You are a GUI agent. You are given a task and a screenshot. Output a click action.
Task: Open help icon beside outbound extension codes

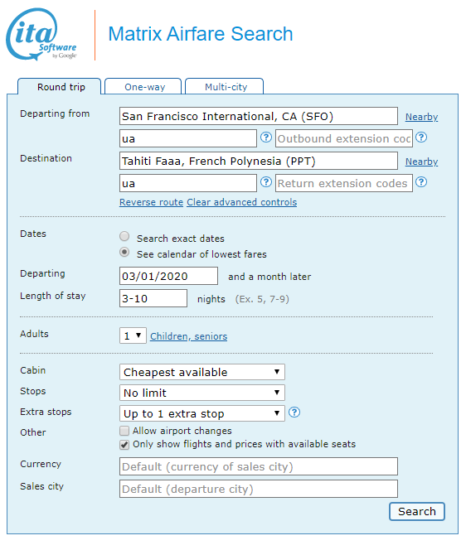pyautogui.click(x=421, y=138)
